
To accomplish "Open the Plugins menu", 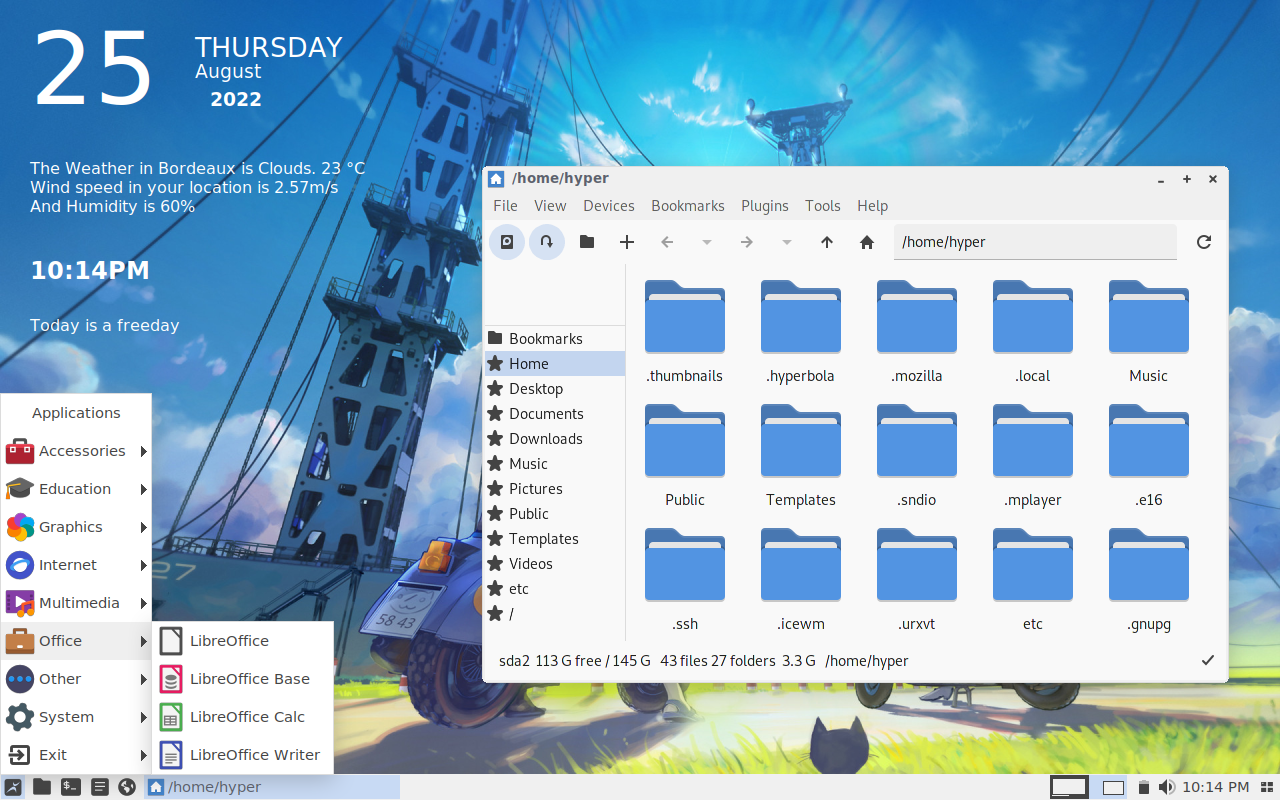I will pyautogui.click(x=765, y=206).
